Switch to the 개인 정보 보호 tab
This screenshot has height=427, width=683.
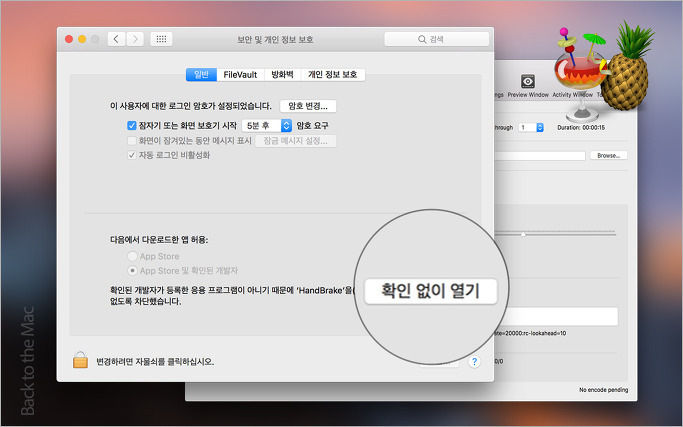click(333, 75)
